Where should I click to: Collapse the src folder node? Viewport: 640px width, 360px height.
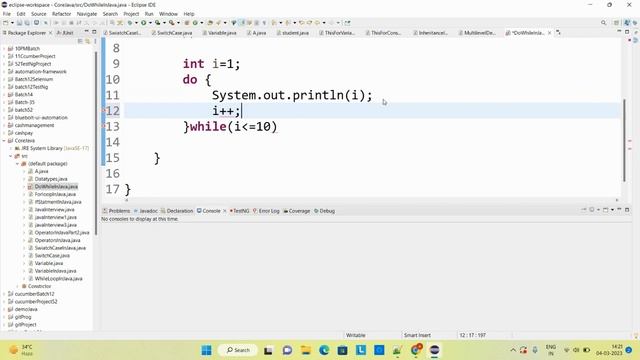tap(11, 156)
